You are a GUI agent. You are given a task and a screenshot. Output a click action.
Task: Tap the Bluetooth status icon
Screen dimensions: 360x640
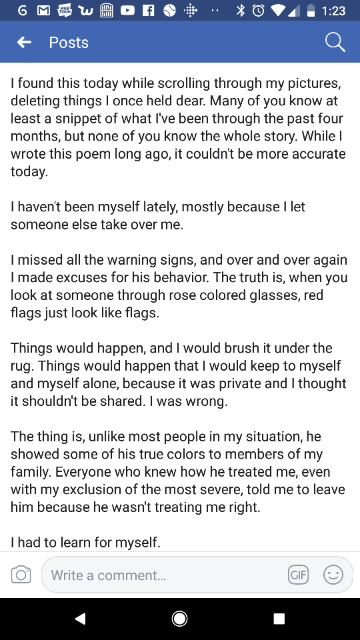point(240,11)
